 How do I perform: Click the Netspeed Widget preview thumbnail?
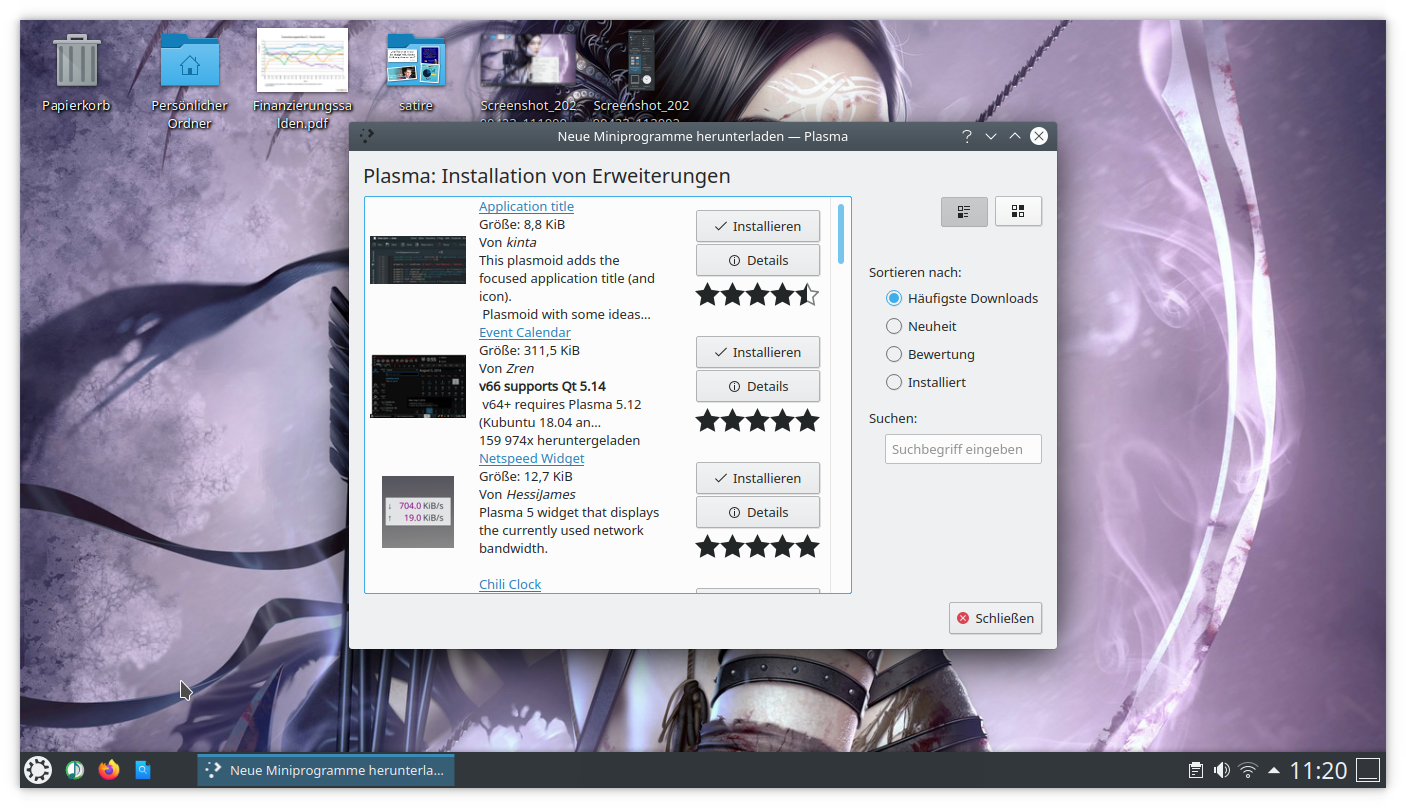pos(418,512)
